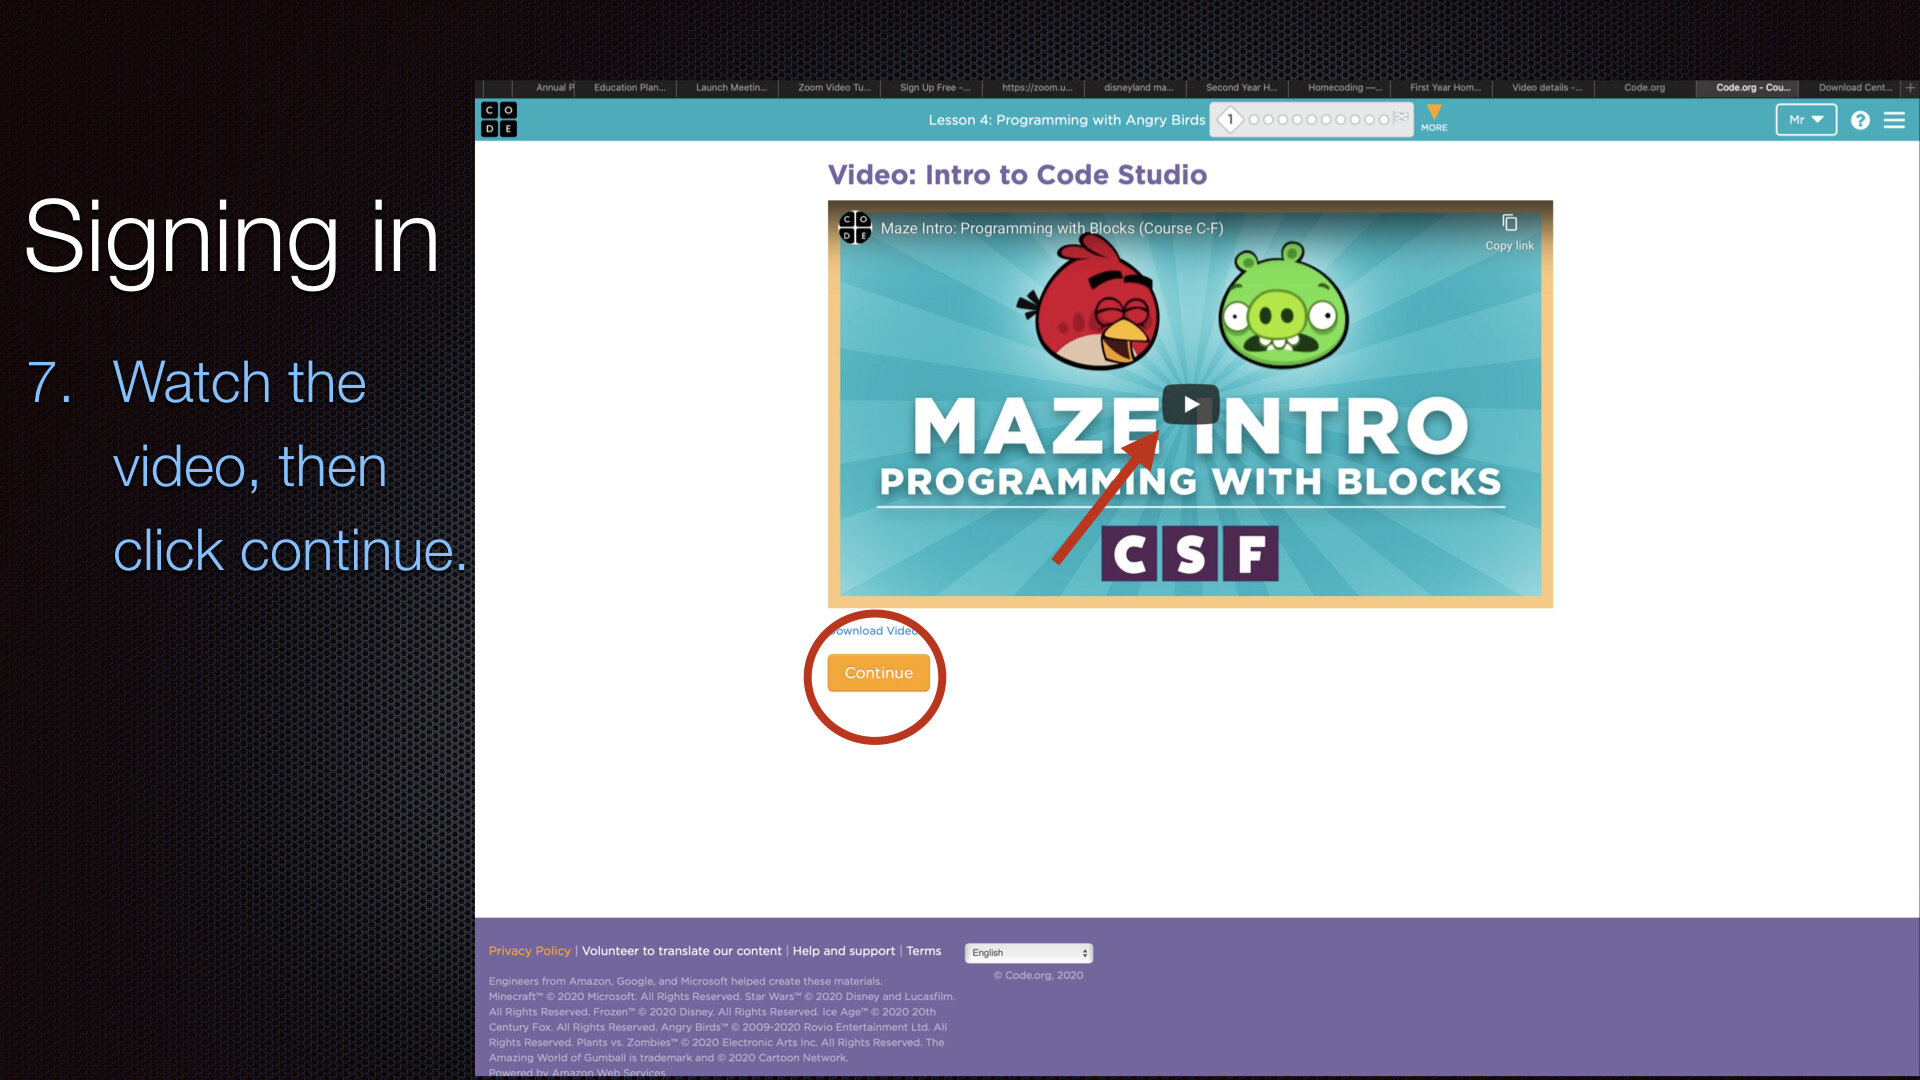Switch to the First Year Hom... browser tab
Screen dimensions: 1920x1080
coord(1444,88)
